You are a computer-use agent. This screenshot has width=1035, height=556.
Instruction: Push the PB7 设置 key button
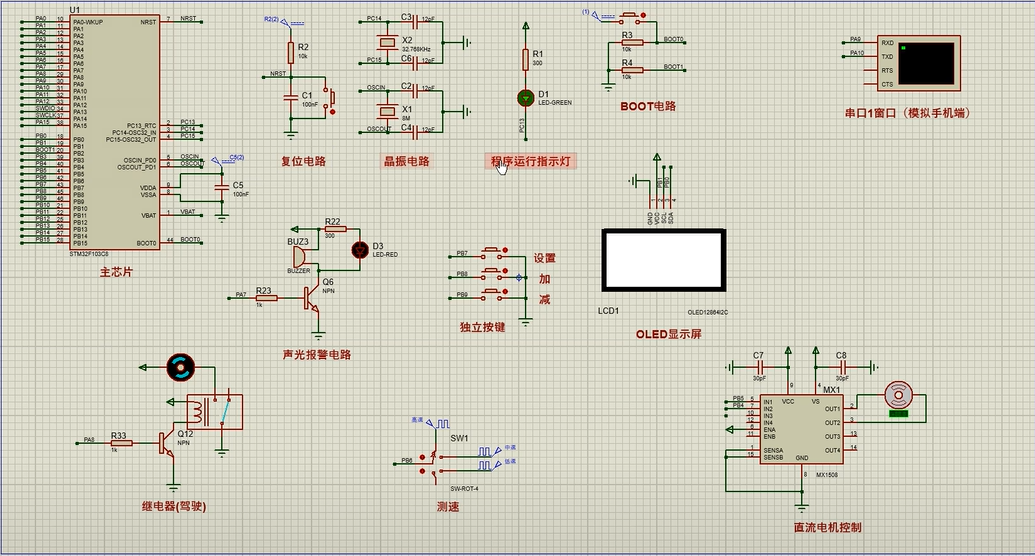tap(492, 253)
